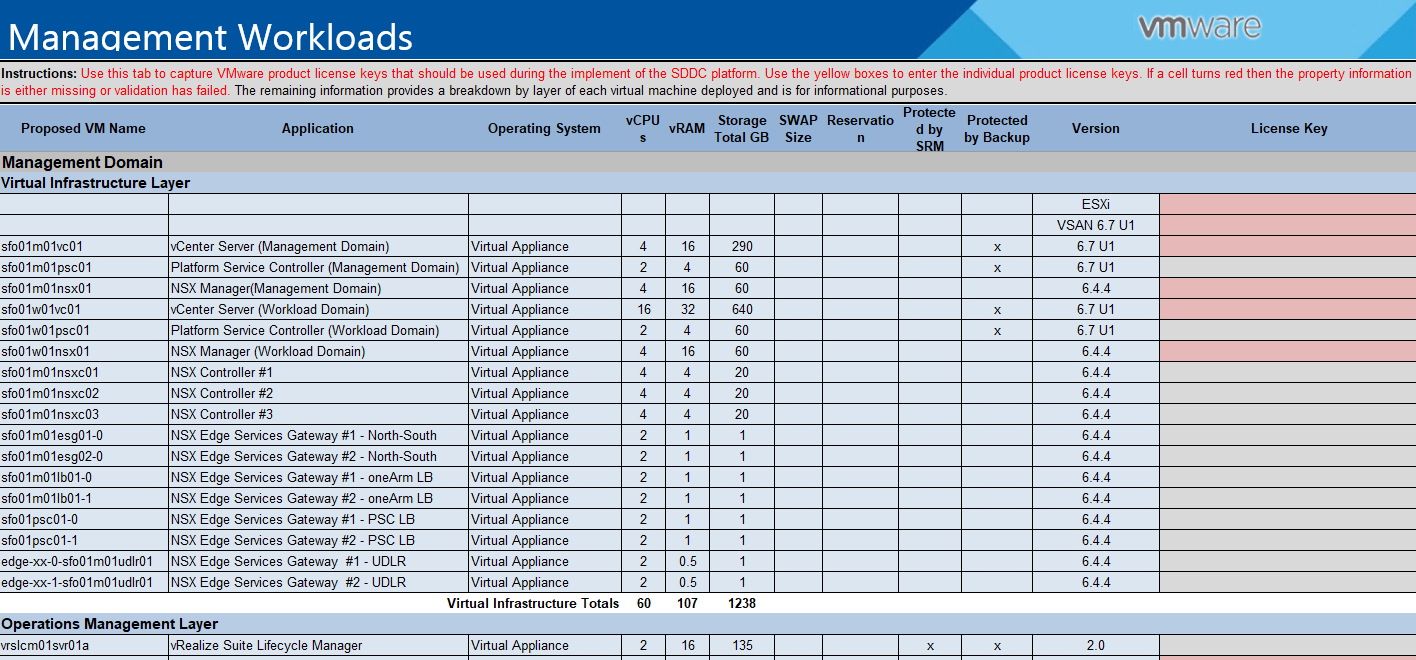Click the "Virtual Infrastructure Layer" heading
This screenshot has width=1416, height=660.
(95, 183)
